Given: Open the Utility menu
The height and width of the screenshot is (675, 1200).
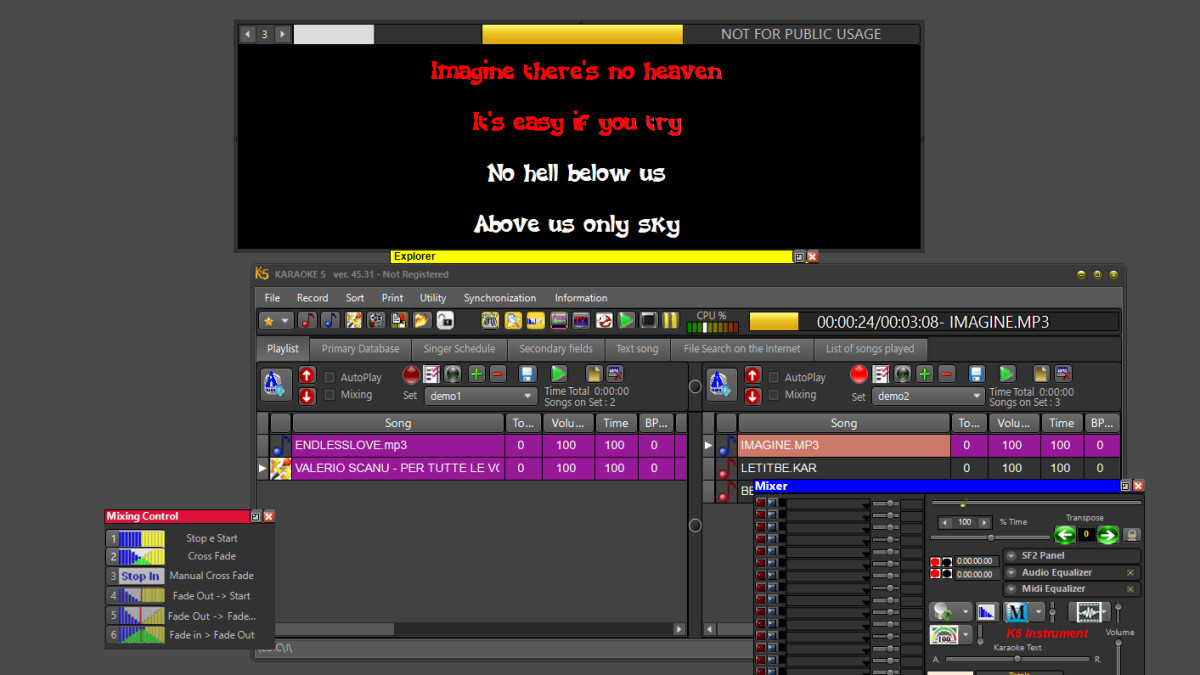Looking at the screenshot, I should (433, 297).
